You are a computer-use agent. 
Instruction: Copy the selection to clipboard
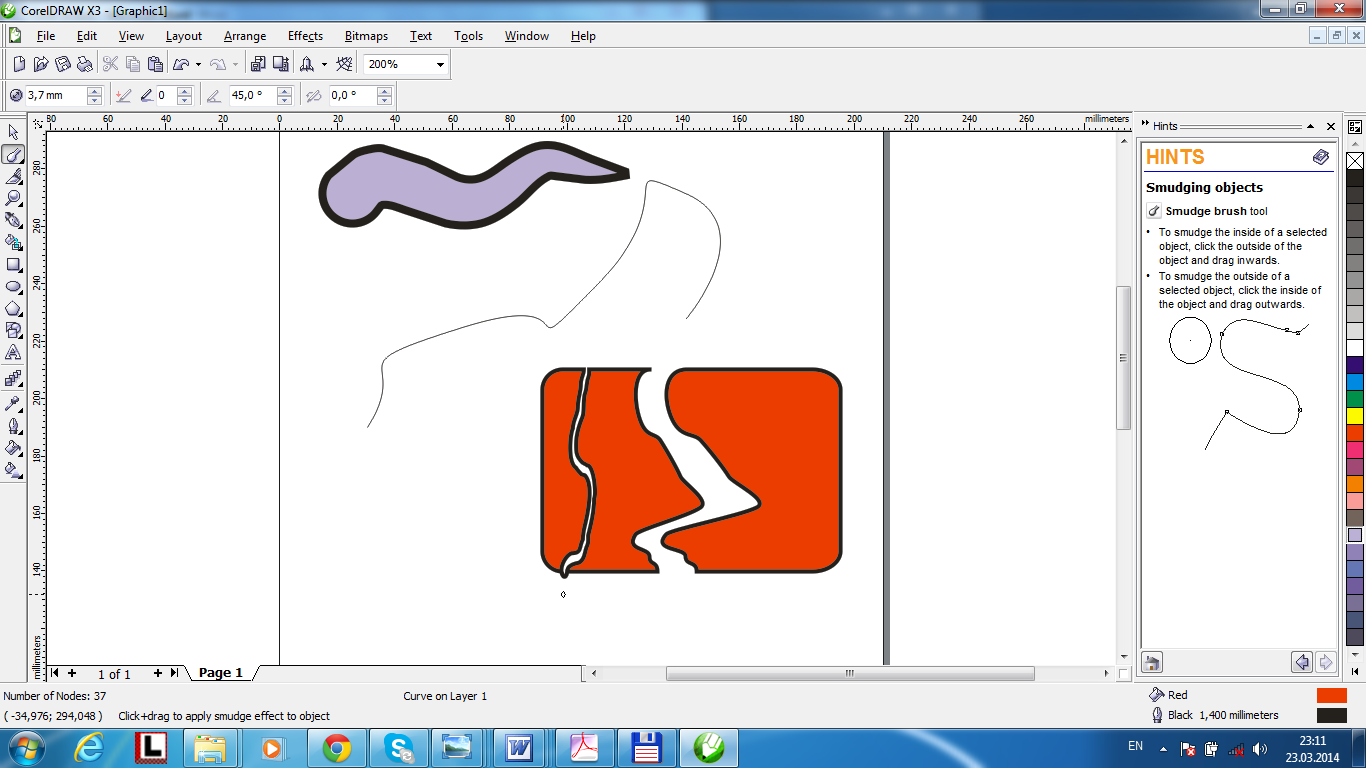[133, 64]
